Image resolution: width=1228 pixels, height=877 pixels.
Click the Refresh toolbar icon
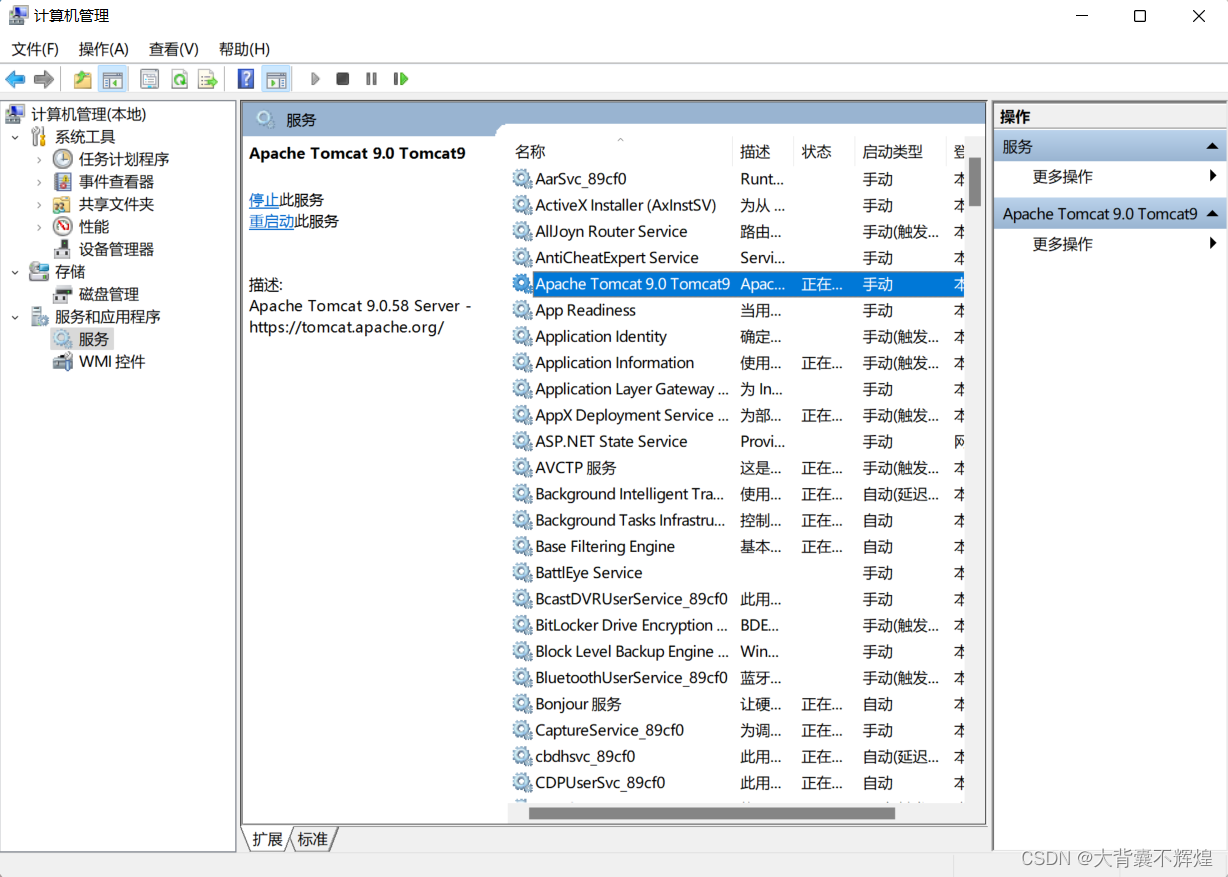tap(178, 79)
